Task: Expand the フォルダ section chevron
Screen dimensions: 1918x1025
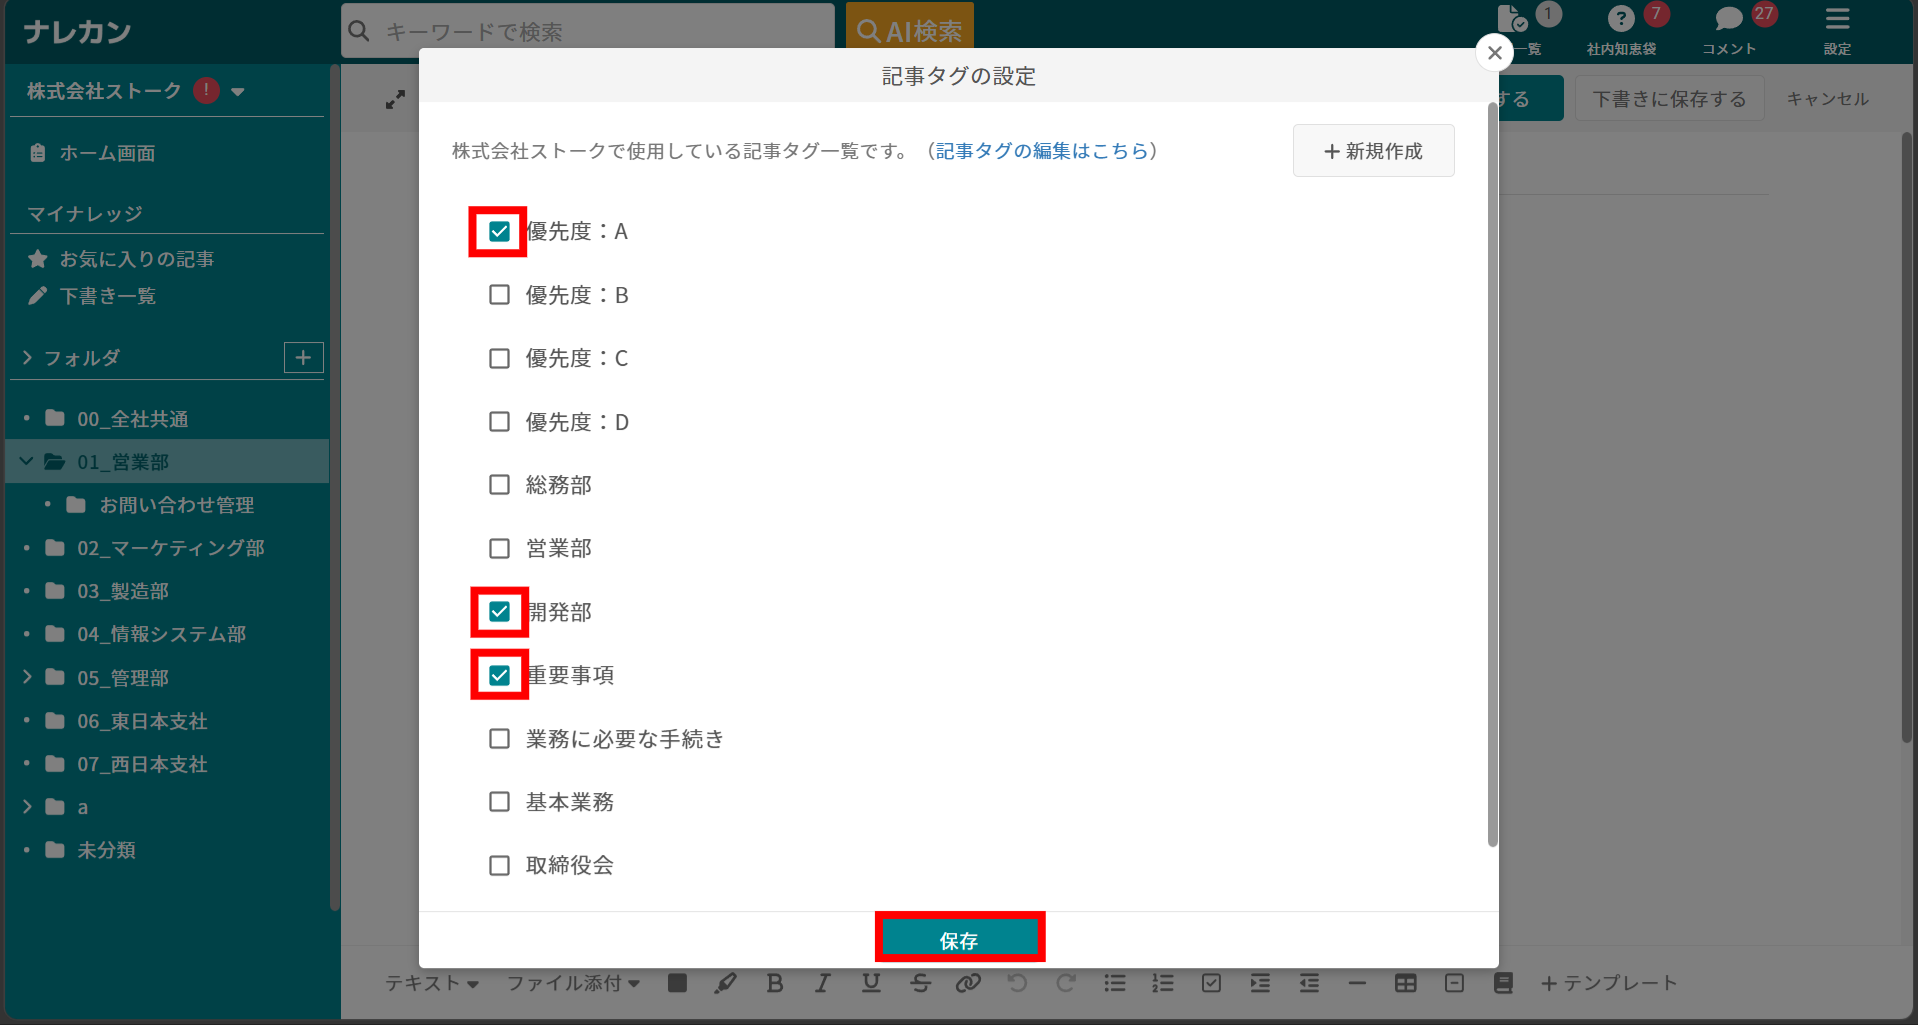Action: click(x=27, y=358)
